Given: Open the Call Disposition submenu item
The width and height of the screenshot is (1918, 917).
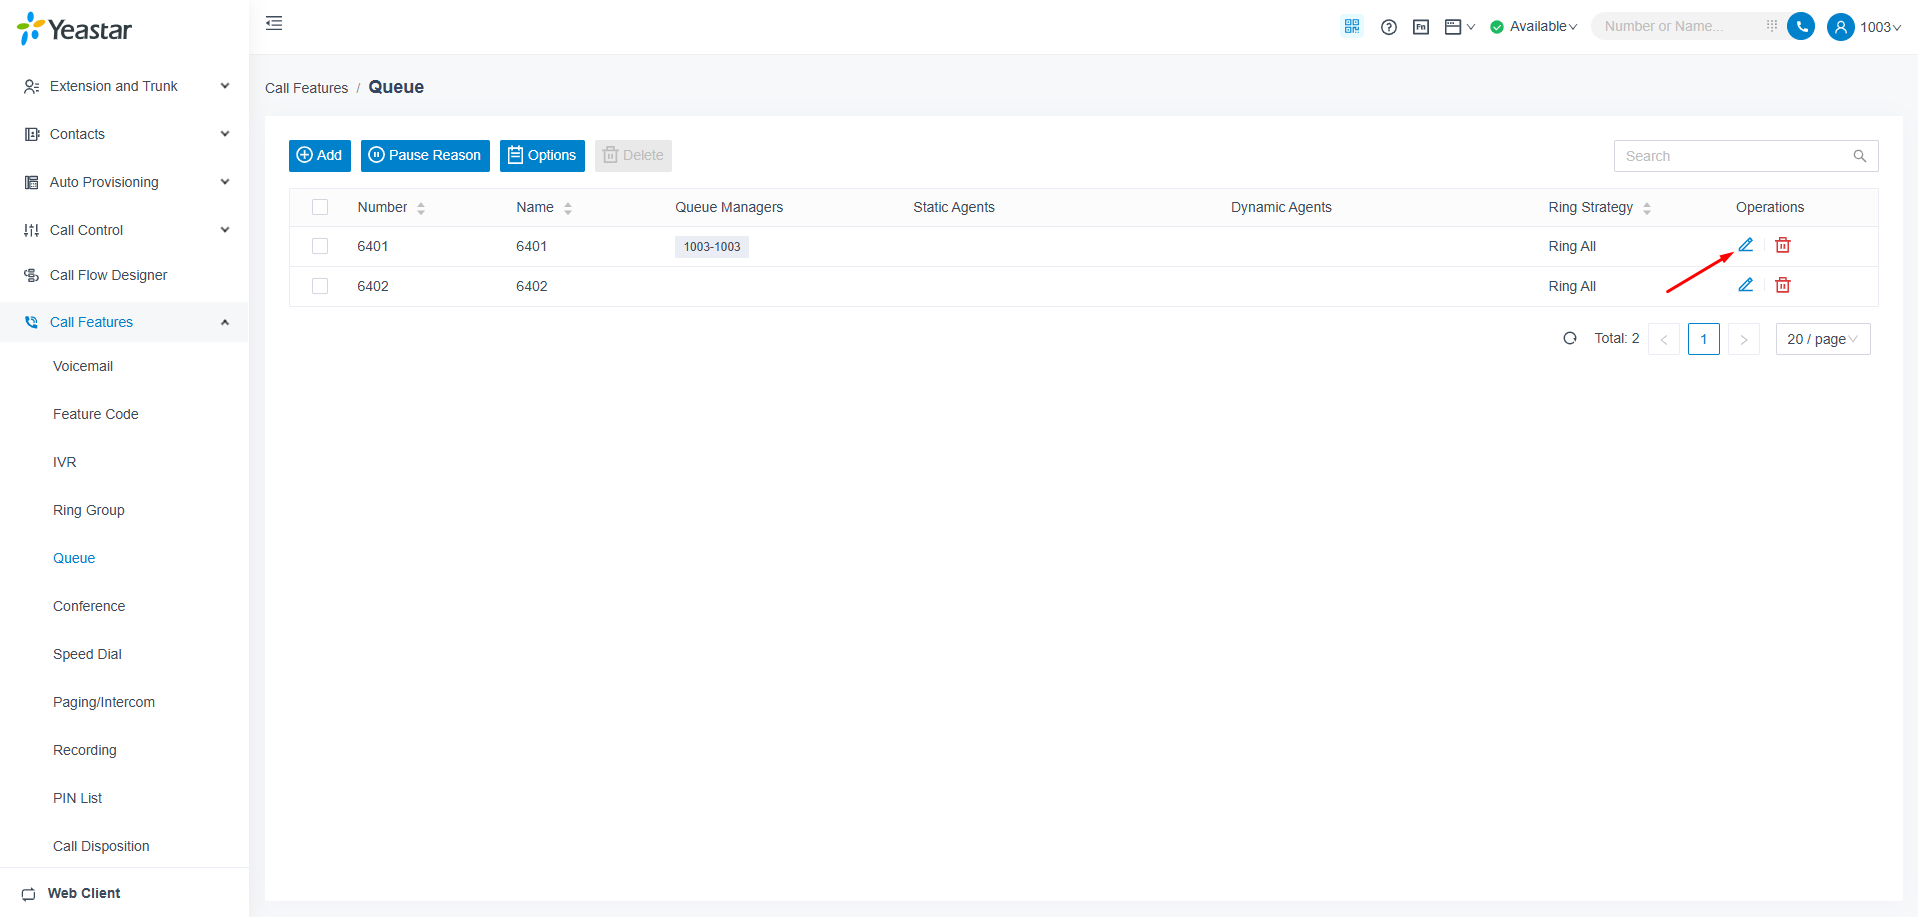Looking at the screenshot, I should coord(101,846).
